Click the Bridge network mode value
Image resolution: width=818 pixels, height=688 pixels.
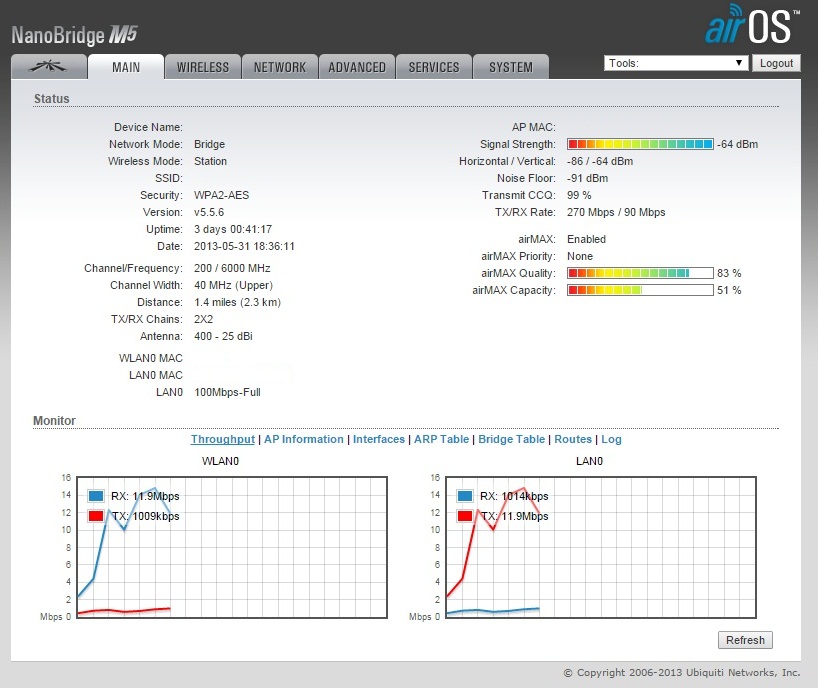[209, 144]
